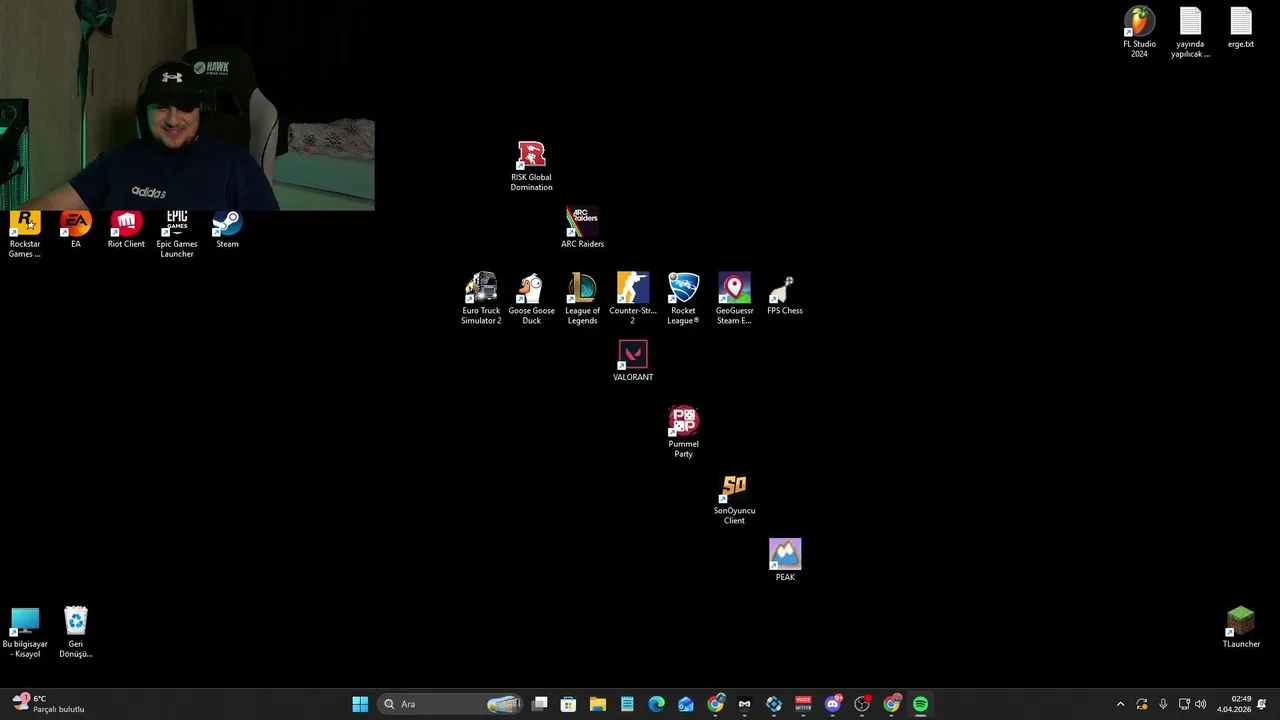Image resolution: width=1280 pixels, height=720 pixels.
Task: Open Spotify from the taskbar
Action: 920,704
